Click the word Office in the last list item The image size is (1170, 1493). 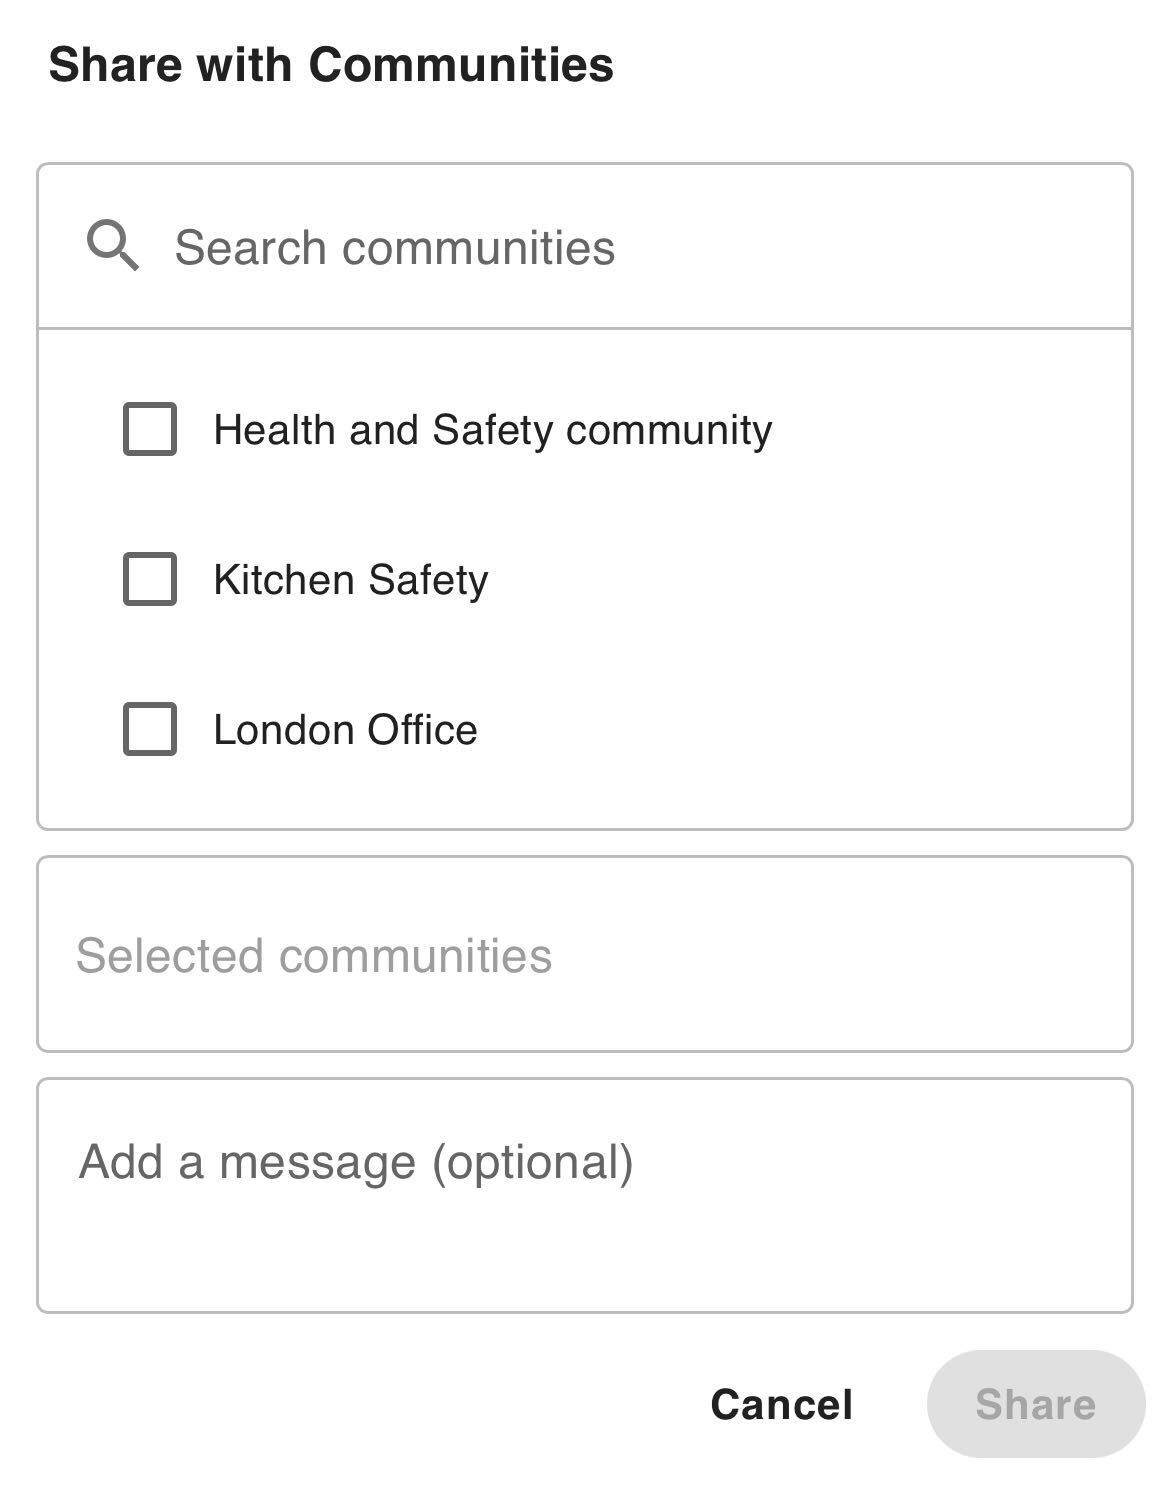[x=422, y=730]
